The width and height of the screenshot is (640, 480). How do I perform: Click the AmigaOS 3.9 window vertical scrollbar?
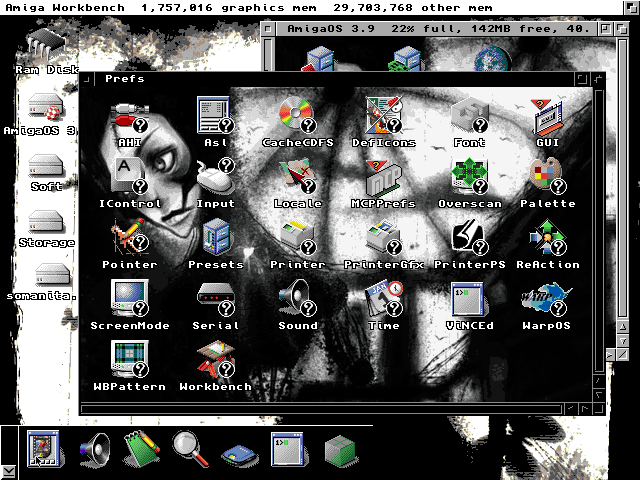coord(622,178)
